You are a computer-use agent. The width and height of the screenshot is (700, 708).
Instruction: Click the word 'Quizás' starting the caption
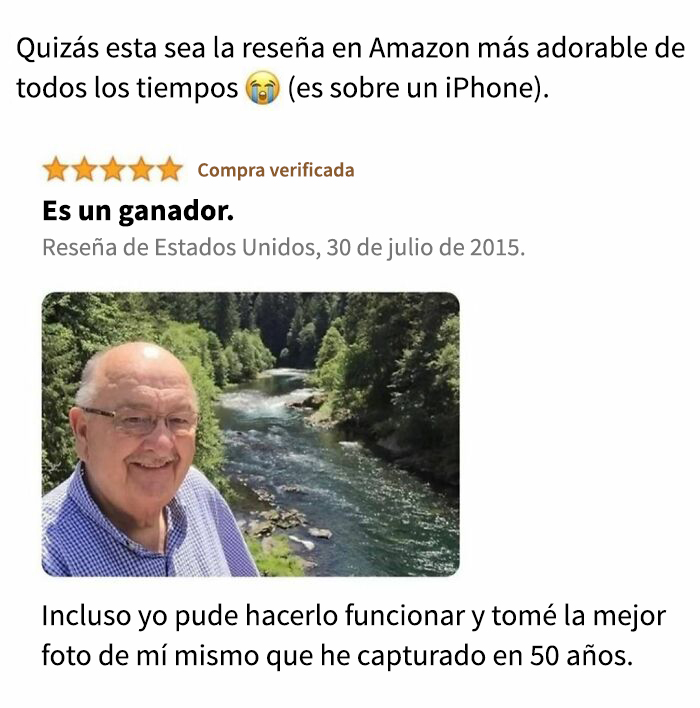(x=57, y=48)
